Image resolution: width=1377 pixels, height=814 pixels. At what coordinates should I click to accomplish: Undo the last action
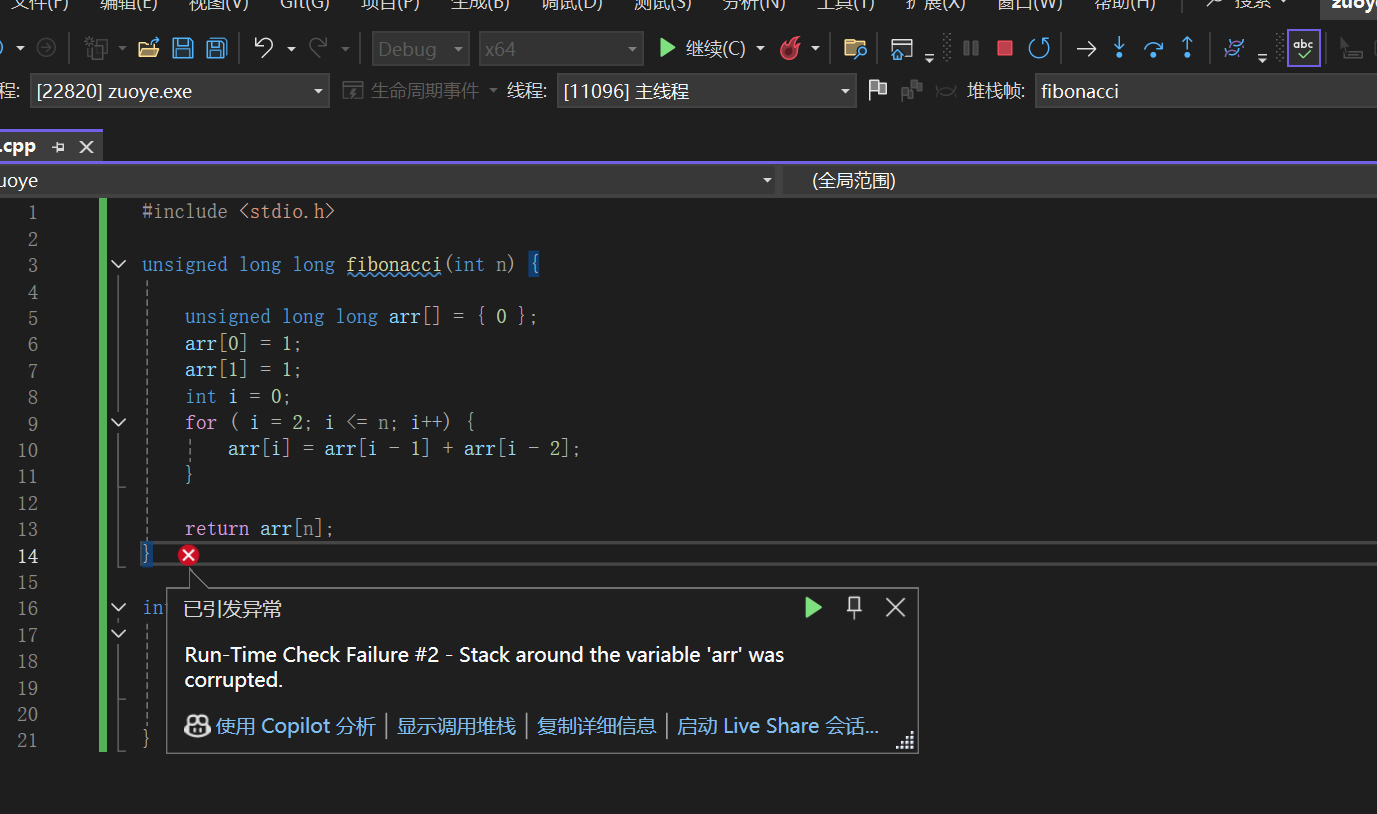pos(263,48)
